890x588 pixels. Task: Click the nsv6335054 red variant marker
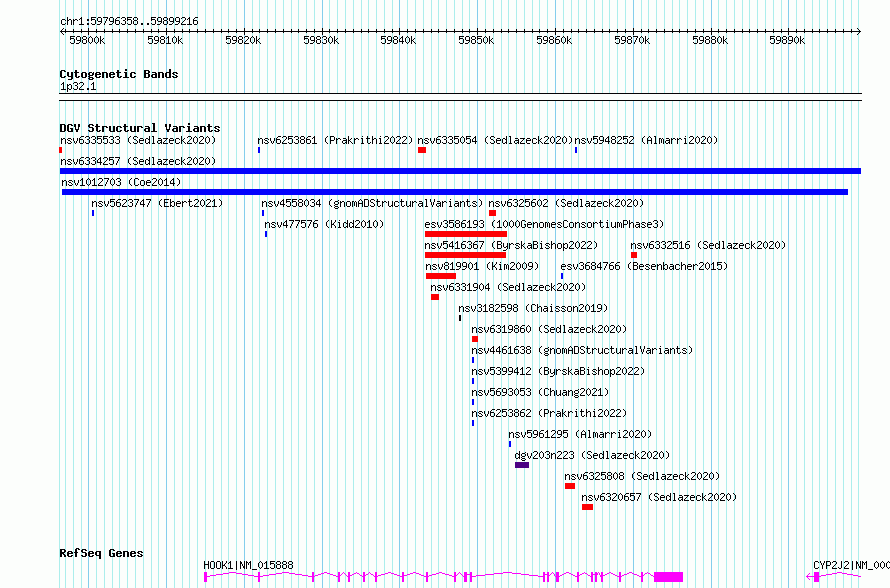(x=422, y=150)
